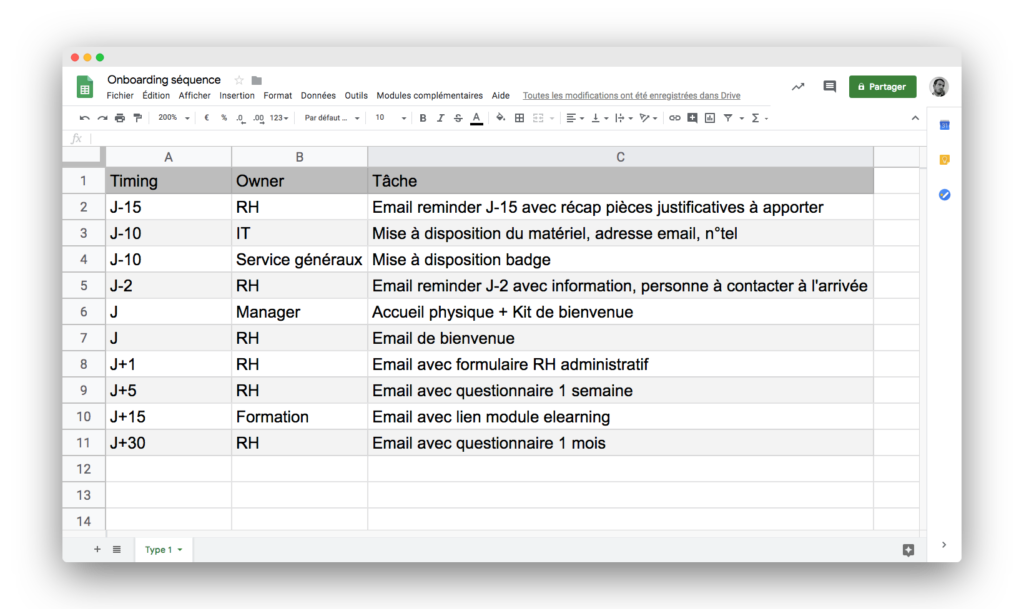Move the document using the folder icon
This screenshot has height=609, width=1024.
[257, 80]
